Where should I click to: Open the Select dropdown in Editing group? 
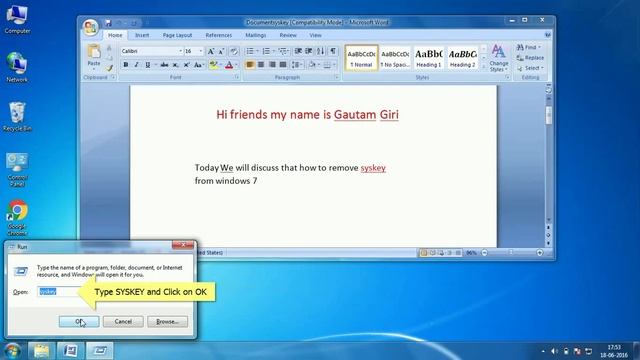click(x=530, y=68)
